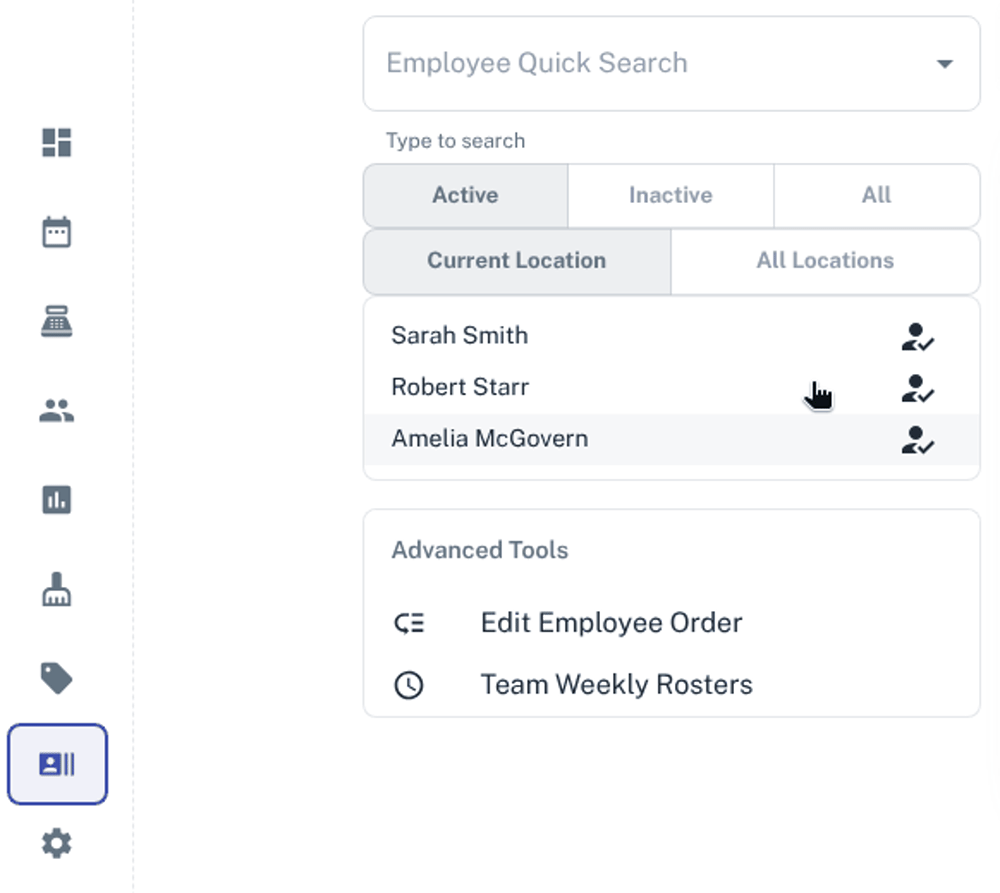This screenshot has height=893, width=1000.
Task: Open the reports bar chart icon
Action: click(x=56, y=499)
